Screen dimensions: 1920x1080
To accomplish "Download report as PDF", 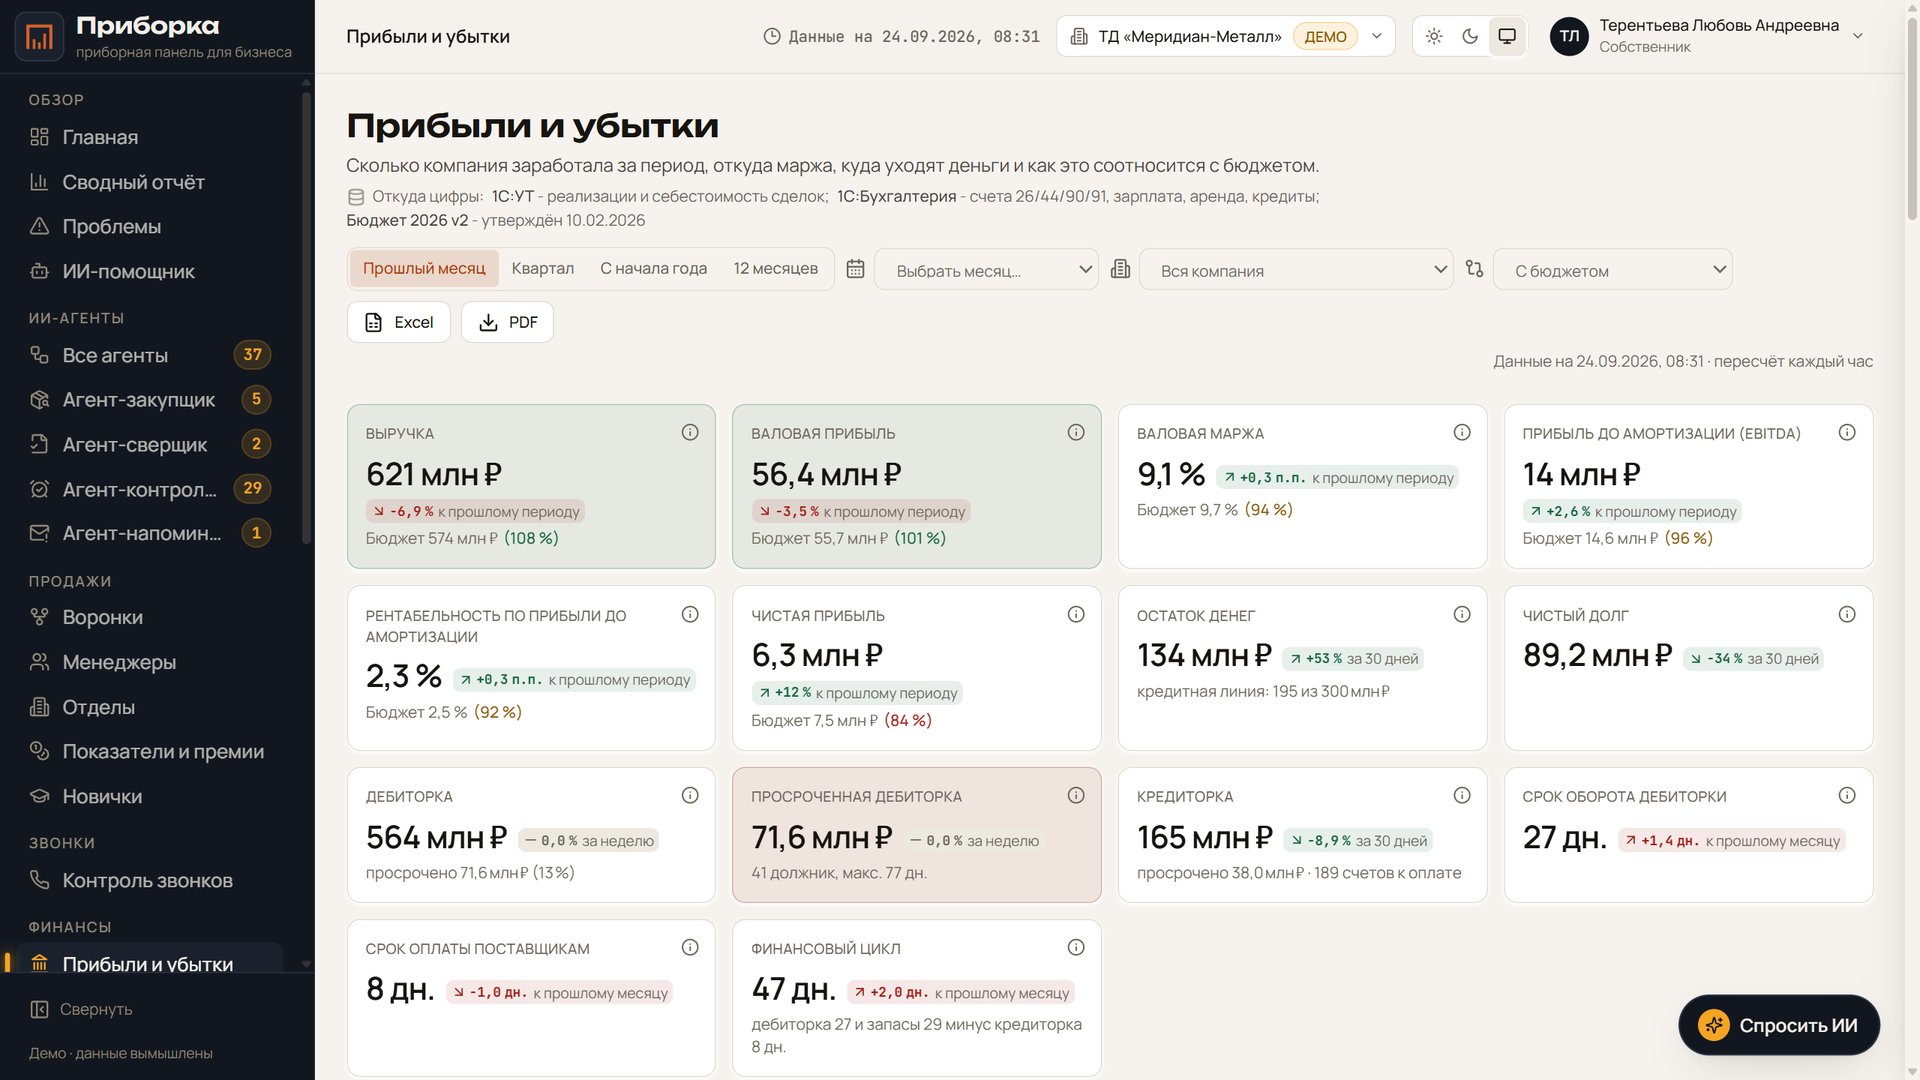I will 507,322.
